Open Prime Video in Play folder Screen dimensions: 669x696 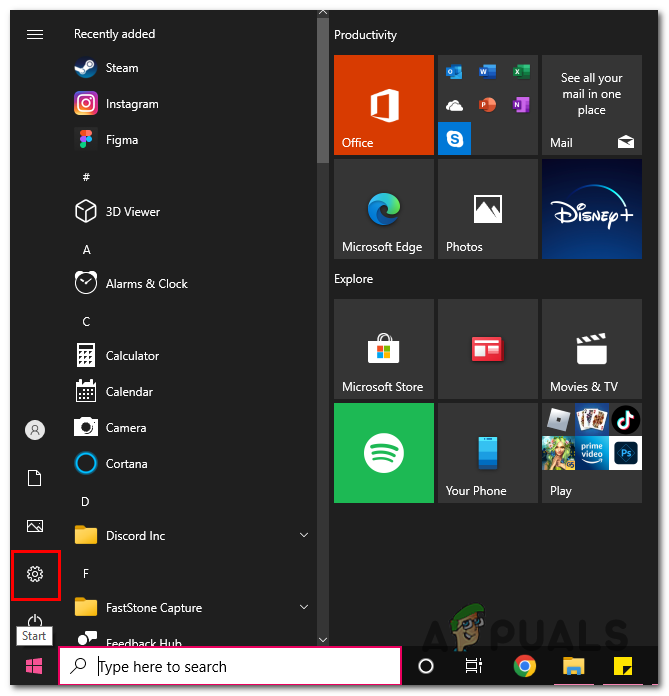[x=592, y=453]
